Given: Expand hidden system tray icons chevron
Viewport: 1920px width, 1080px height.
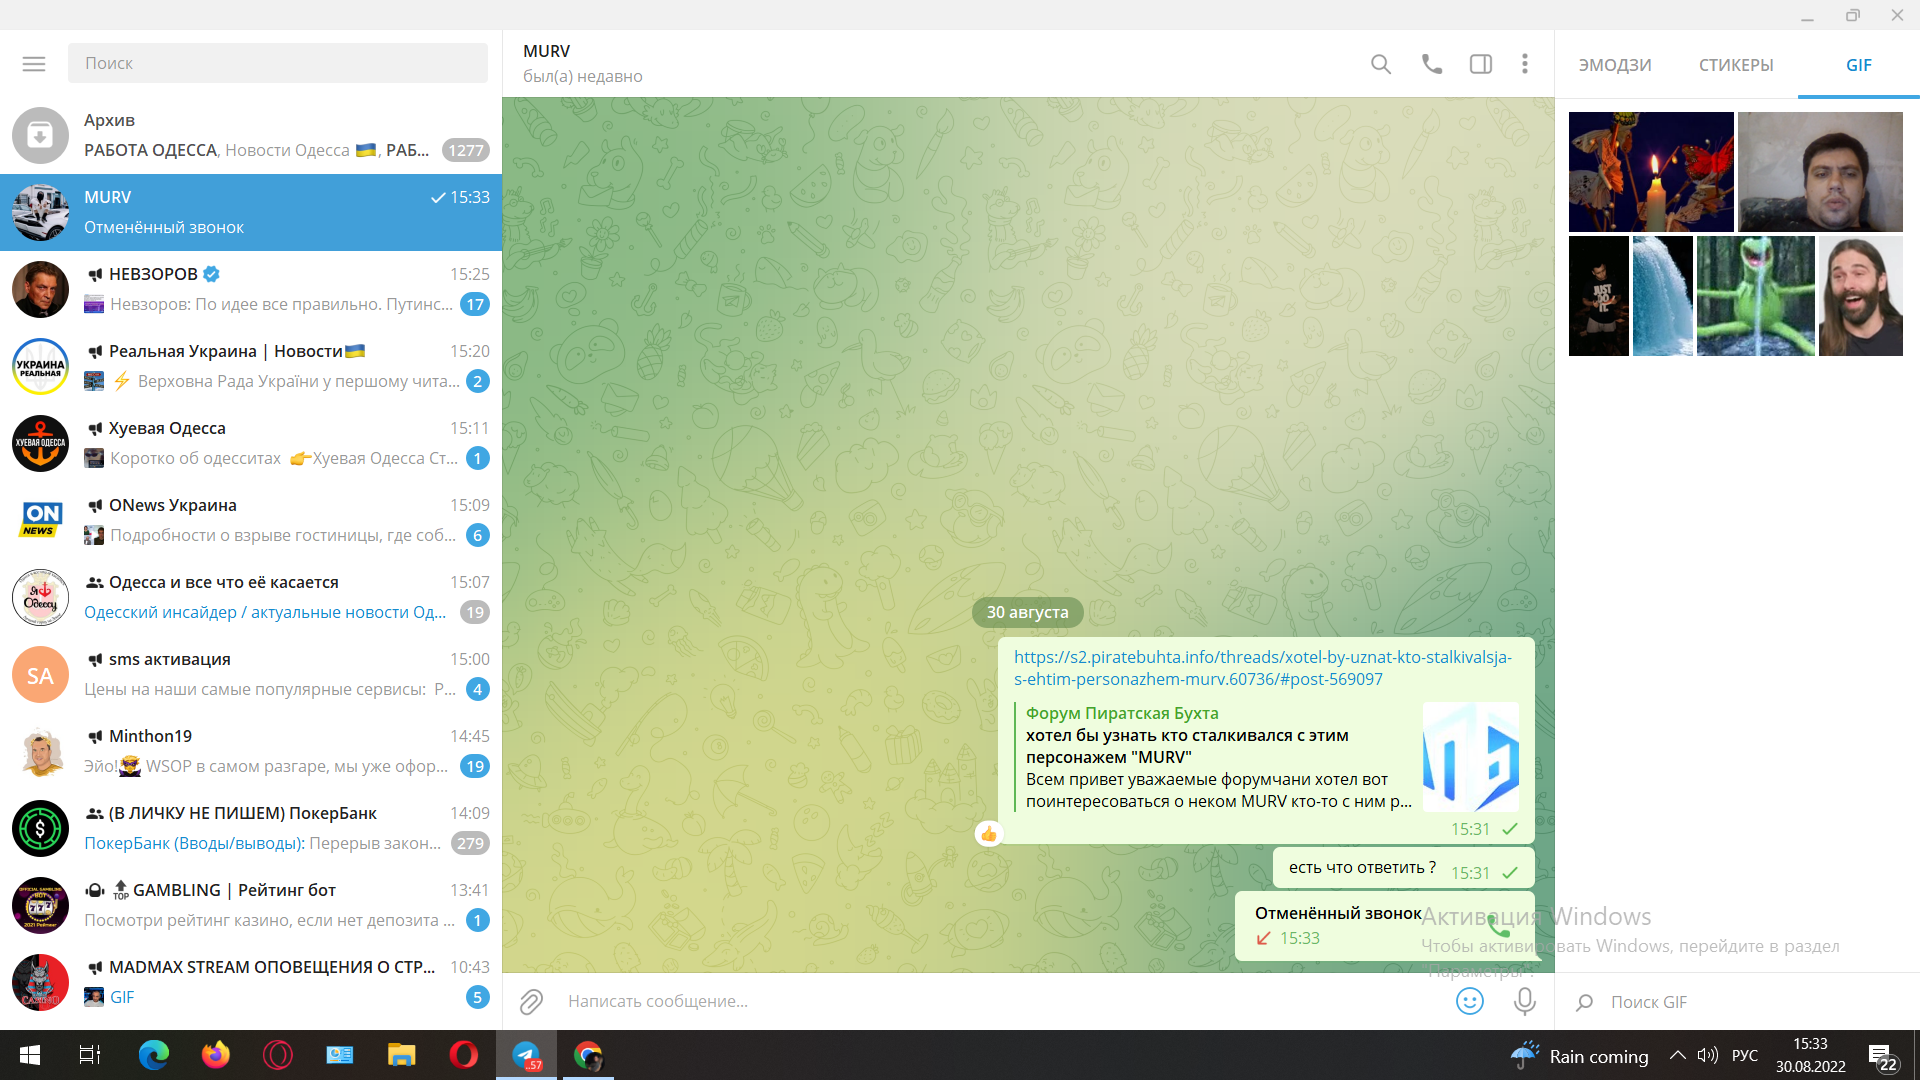Looking at the screenshot, I should pos(1678,1055).
